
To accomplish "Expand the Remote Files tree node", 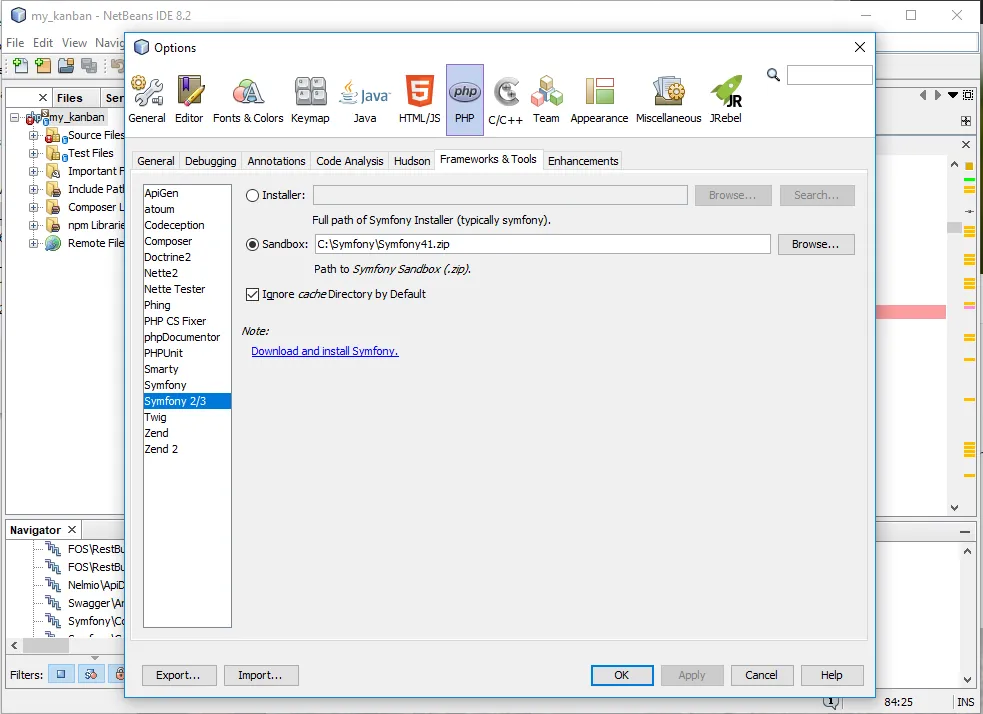I will [33, 243].
